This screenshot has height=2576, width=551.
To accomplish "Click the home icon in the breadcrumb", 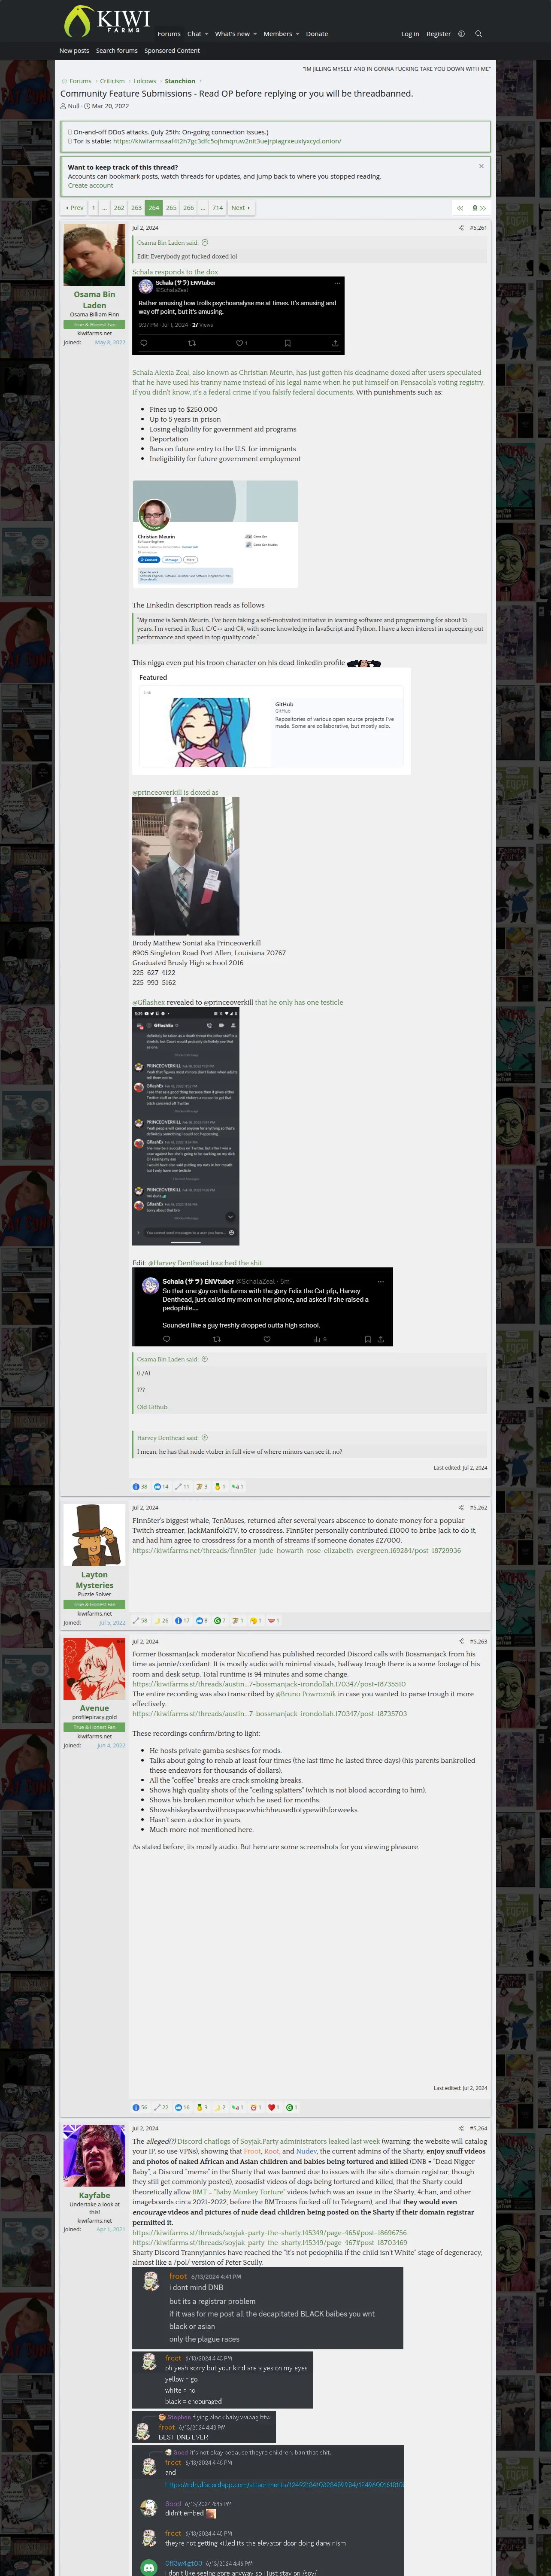I will point(64,81).
